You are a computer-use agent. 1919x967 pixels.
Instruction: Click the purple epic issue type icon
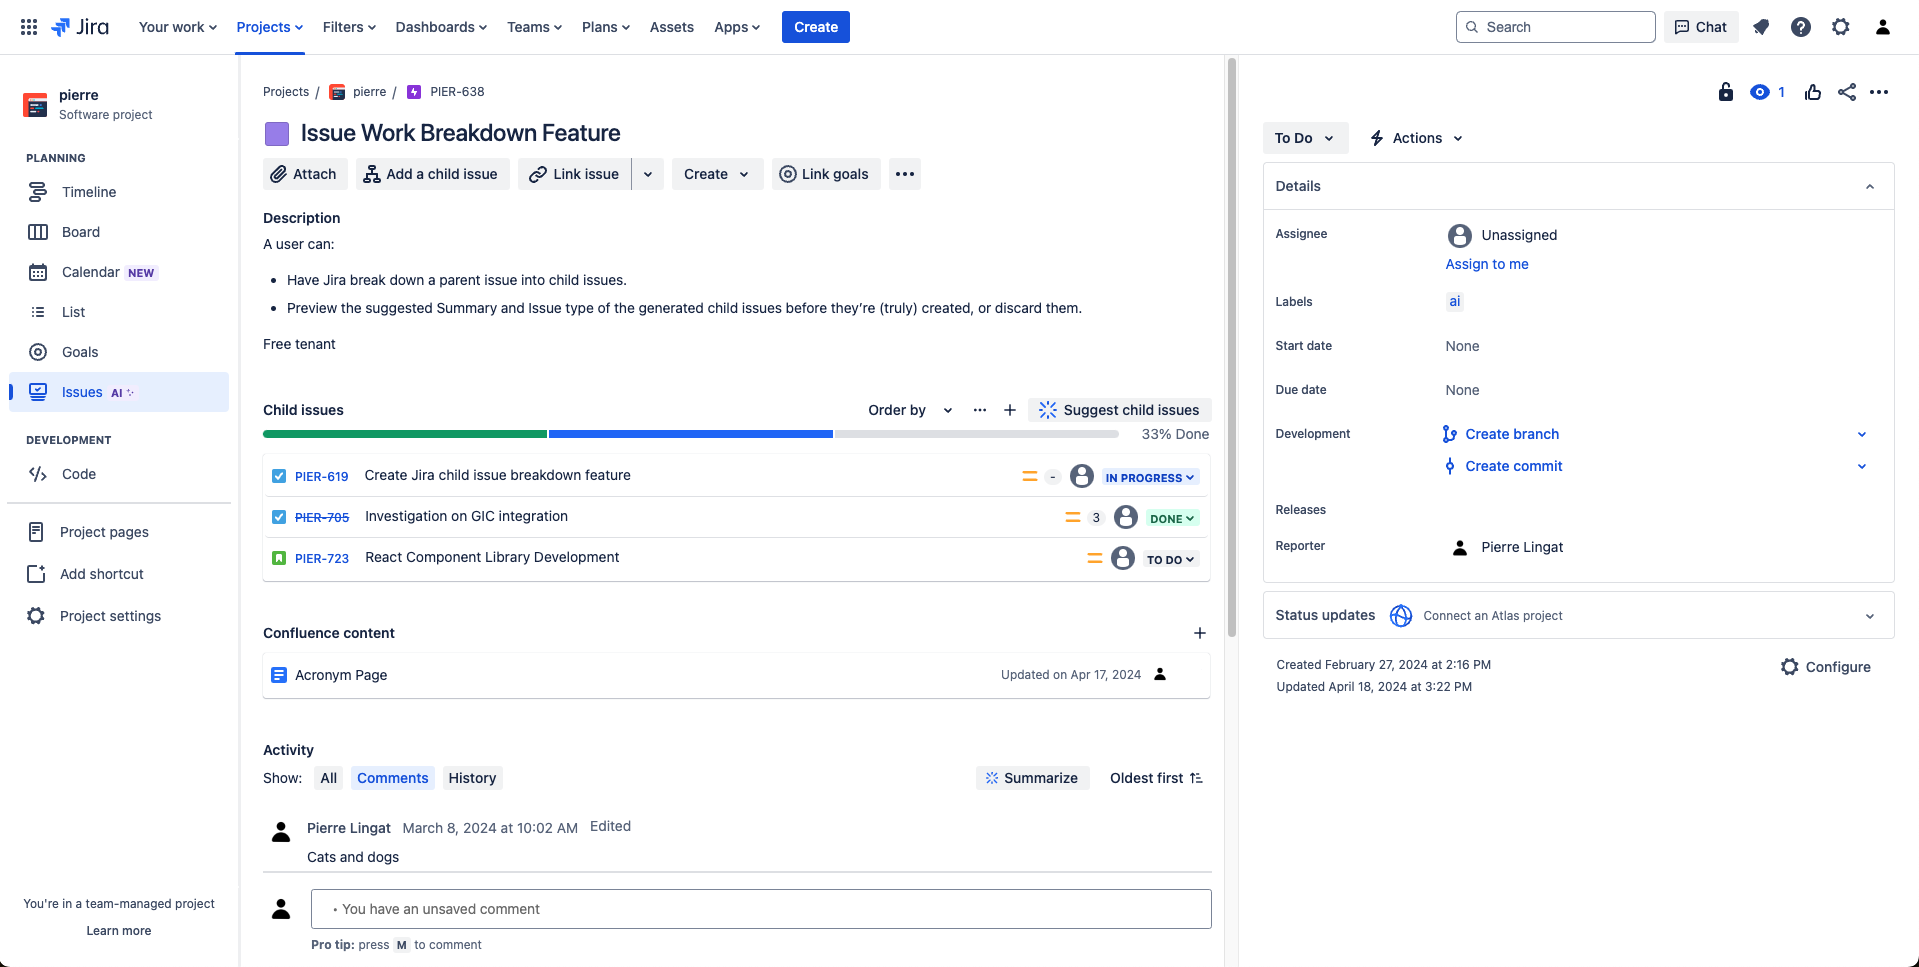pos(277,133)
